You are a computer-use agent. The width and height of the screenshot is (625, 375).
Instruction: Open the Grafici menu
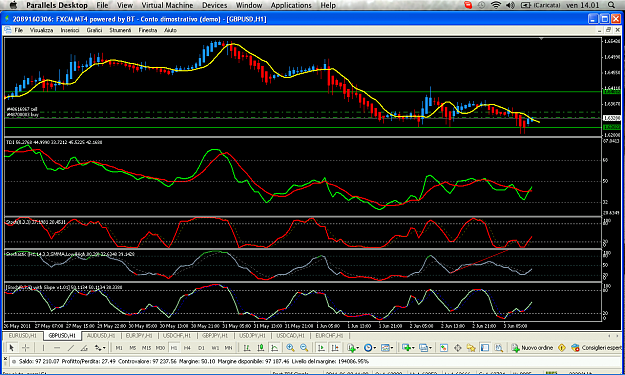coord(94,30)
